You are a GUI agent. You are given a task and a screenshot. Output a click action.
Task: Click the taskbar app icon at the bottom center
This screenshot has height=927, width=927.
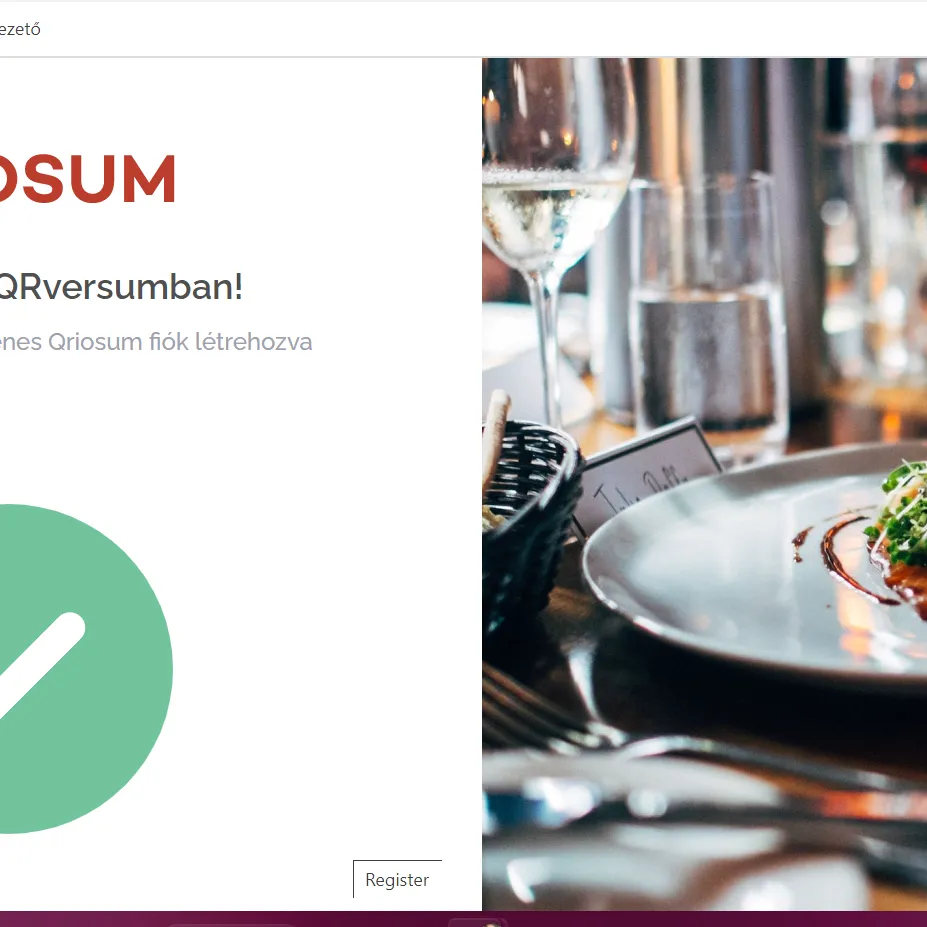coord(478,923)
